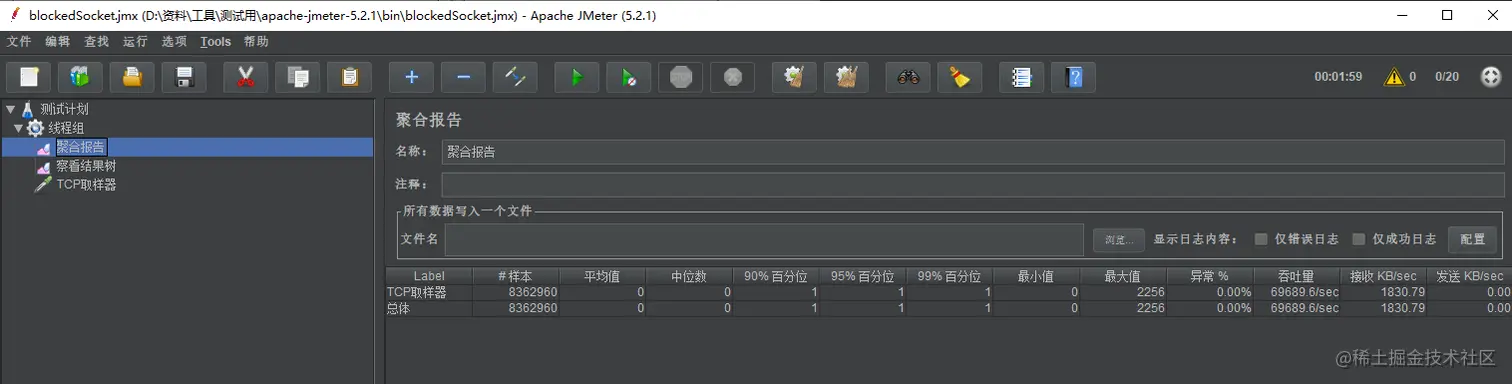Image resolution: width=1512 pixels, height=384 pixels.
Task: Open the 帮助 menu
Action: 256,42
